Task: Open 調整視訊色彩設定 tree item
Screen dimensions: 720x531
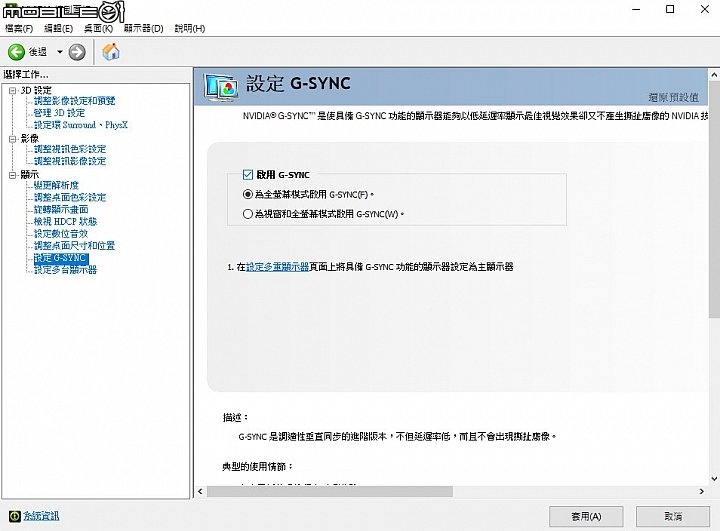Action: point(70,149)
